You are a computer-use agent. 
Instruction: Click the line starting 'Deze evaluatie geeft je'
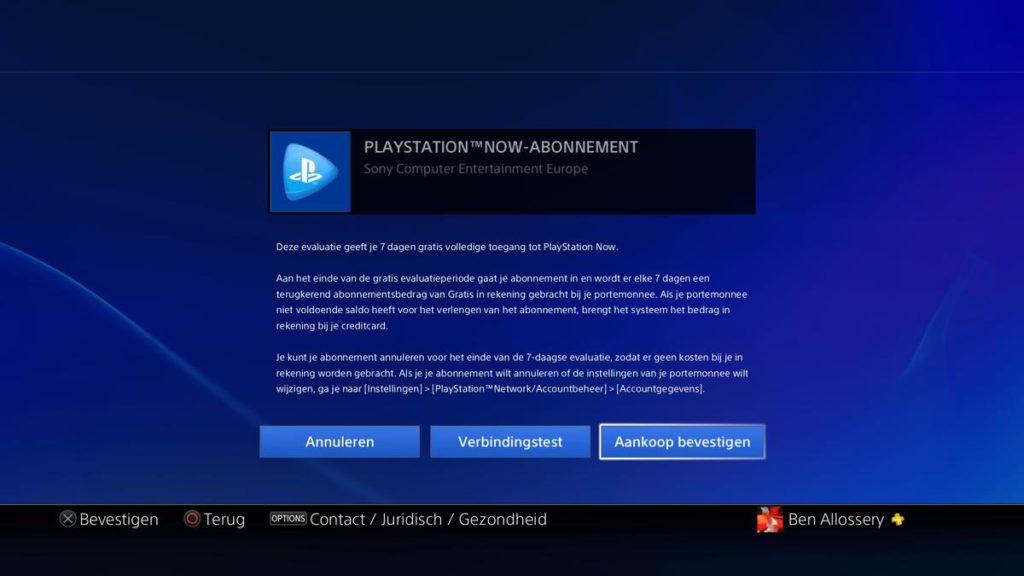[447, 247]
